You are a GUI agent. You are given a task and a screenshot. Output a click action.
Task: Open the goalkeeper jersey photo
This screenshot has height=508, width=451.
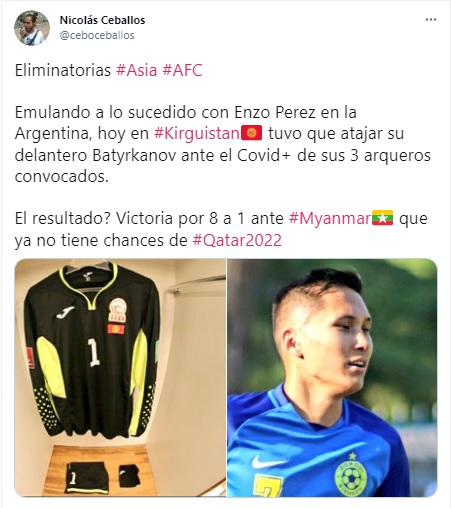coord(120,378)
